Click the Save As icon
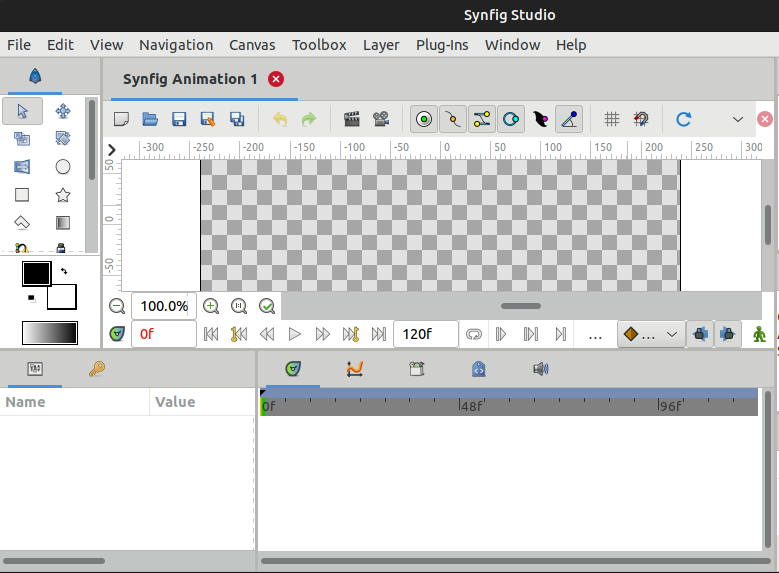Screen dimensions: 779x573 [x=208, y=119]
